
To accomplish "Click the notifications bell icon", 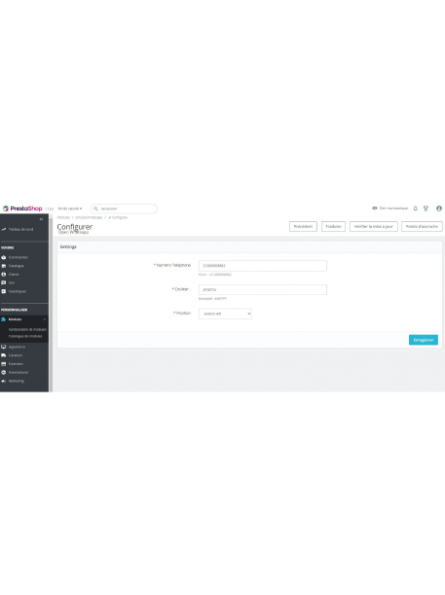I will pos(415,208).
